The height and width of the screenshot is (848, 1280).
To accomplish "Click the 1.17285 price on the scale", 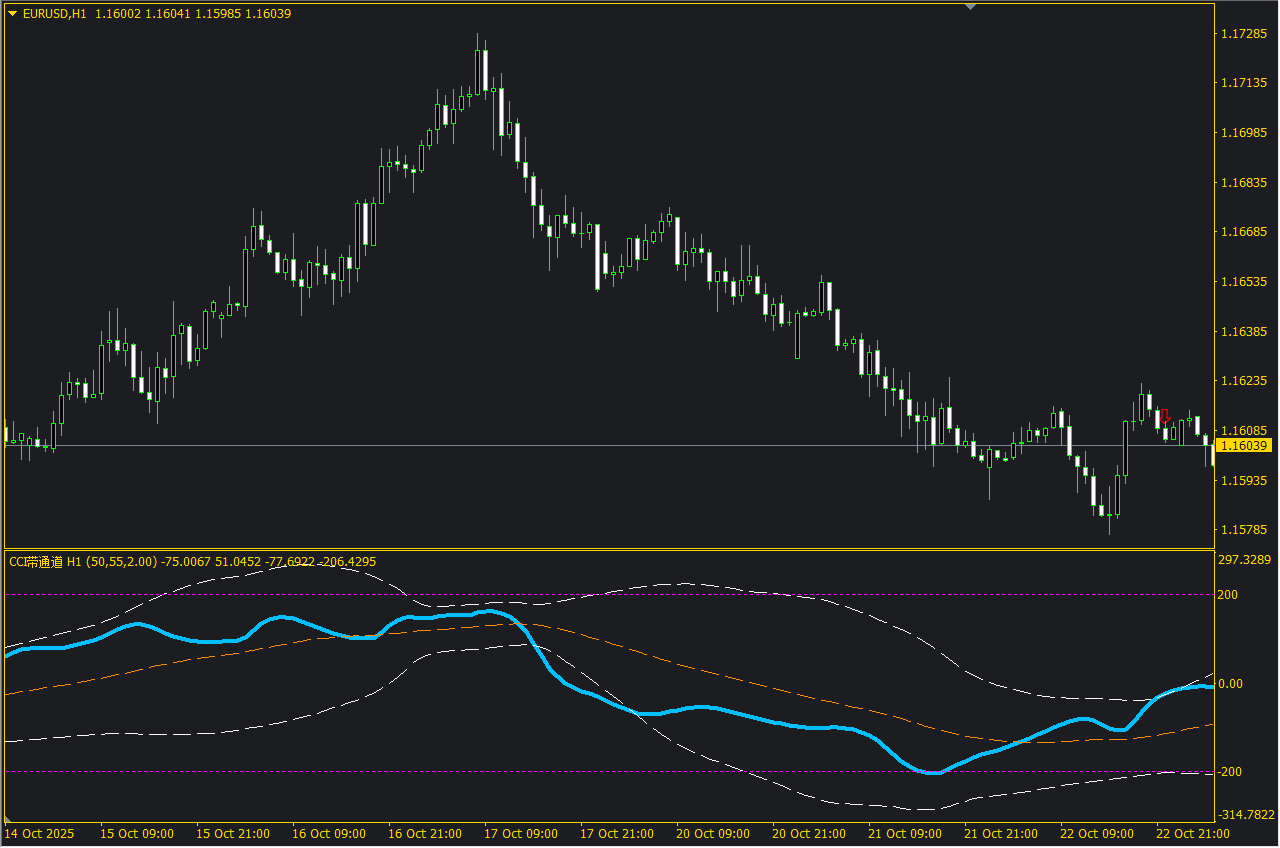I will pos(1243,34).
